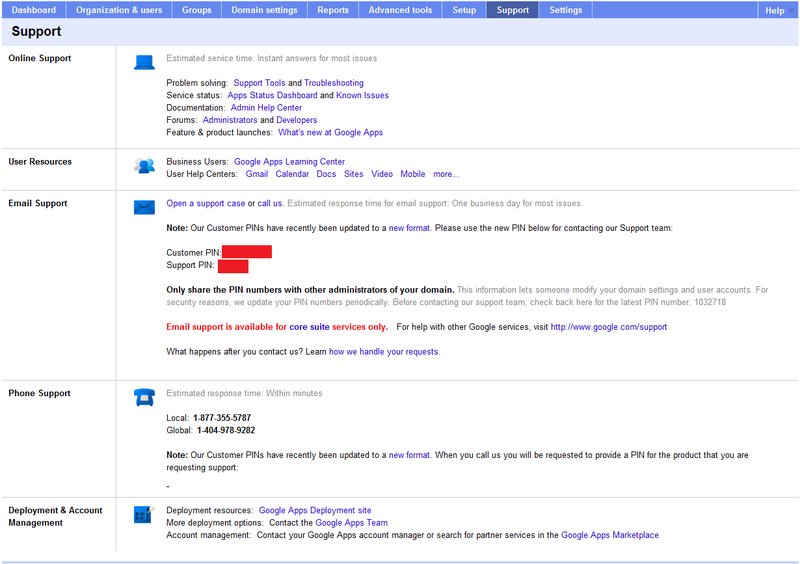Image resolution: width=800 pixels, height=564 pixels.
Task: Open the Apps Status Dashboard link
Action: [272, 95]
